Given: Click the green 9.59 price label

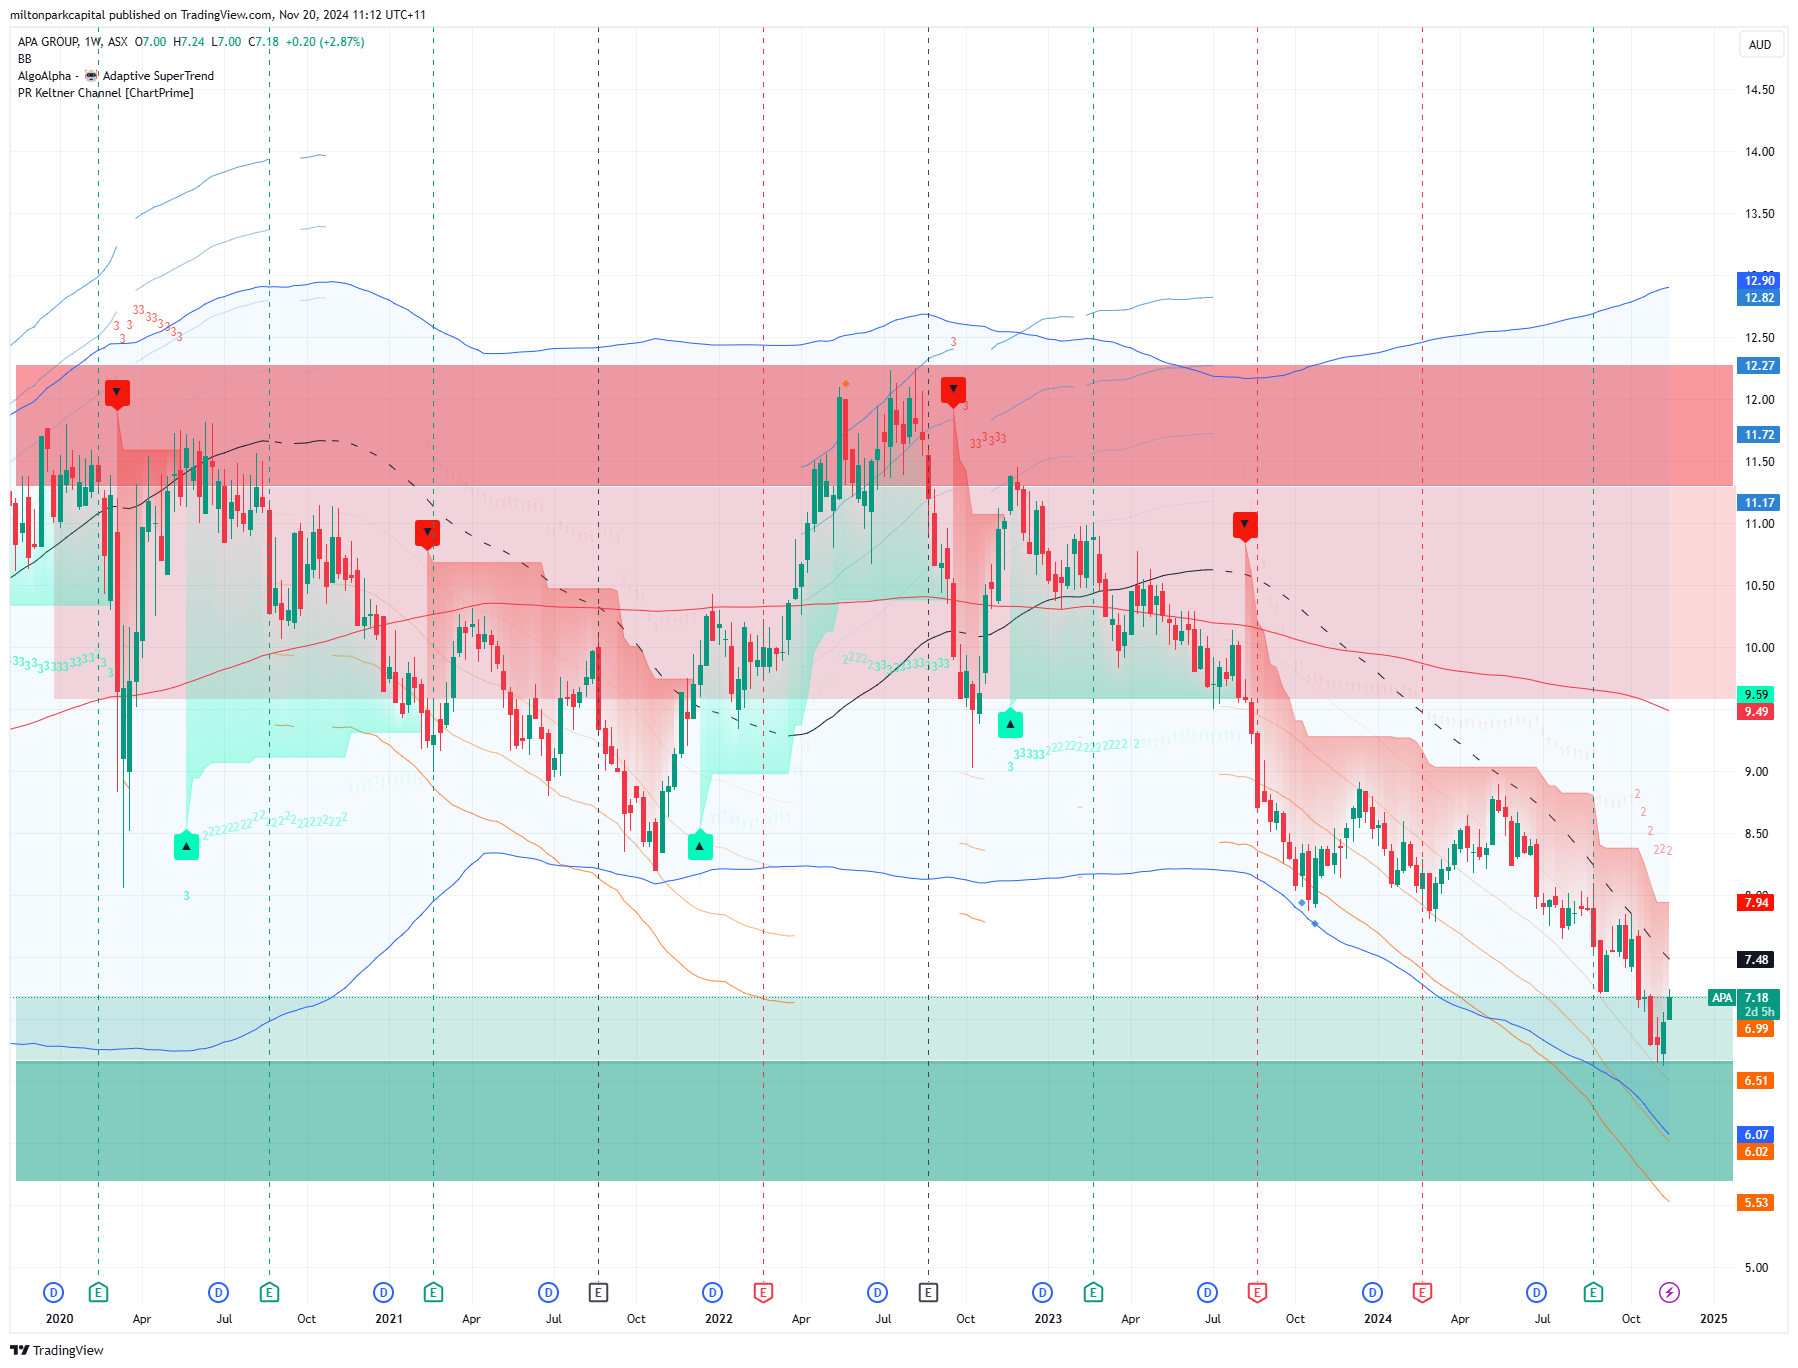Looking at the screenshot, I should click(x=1756, y=695).
